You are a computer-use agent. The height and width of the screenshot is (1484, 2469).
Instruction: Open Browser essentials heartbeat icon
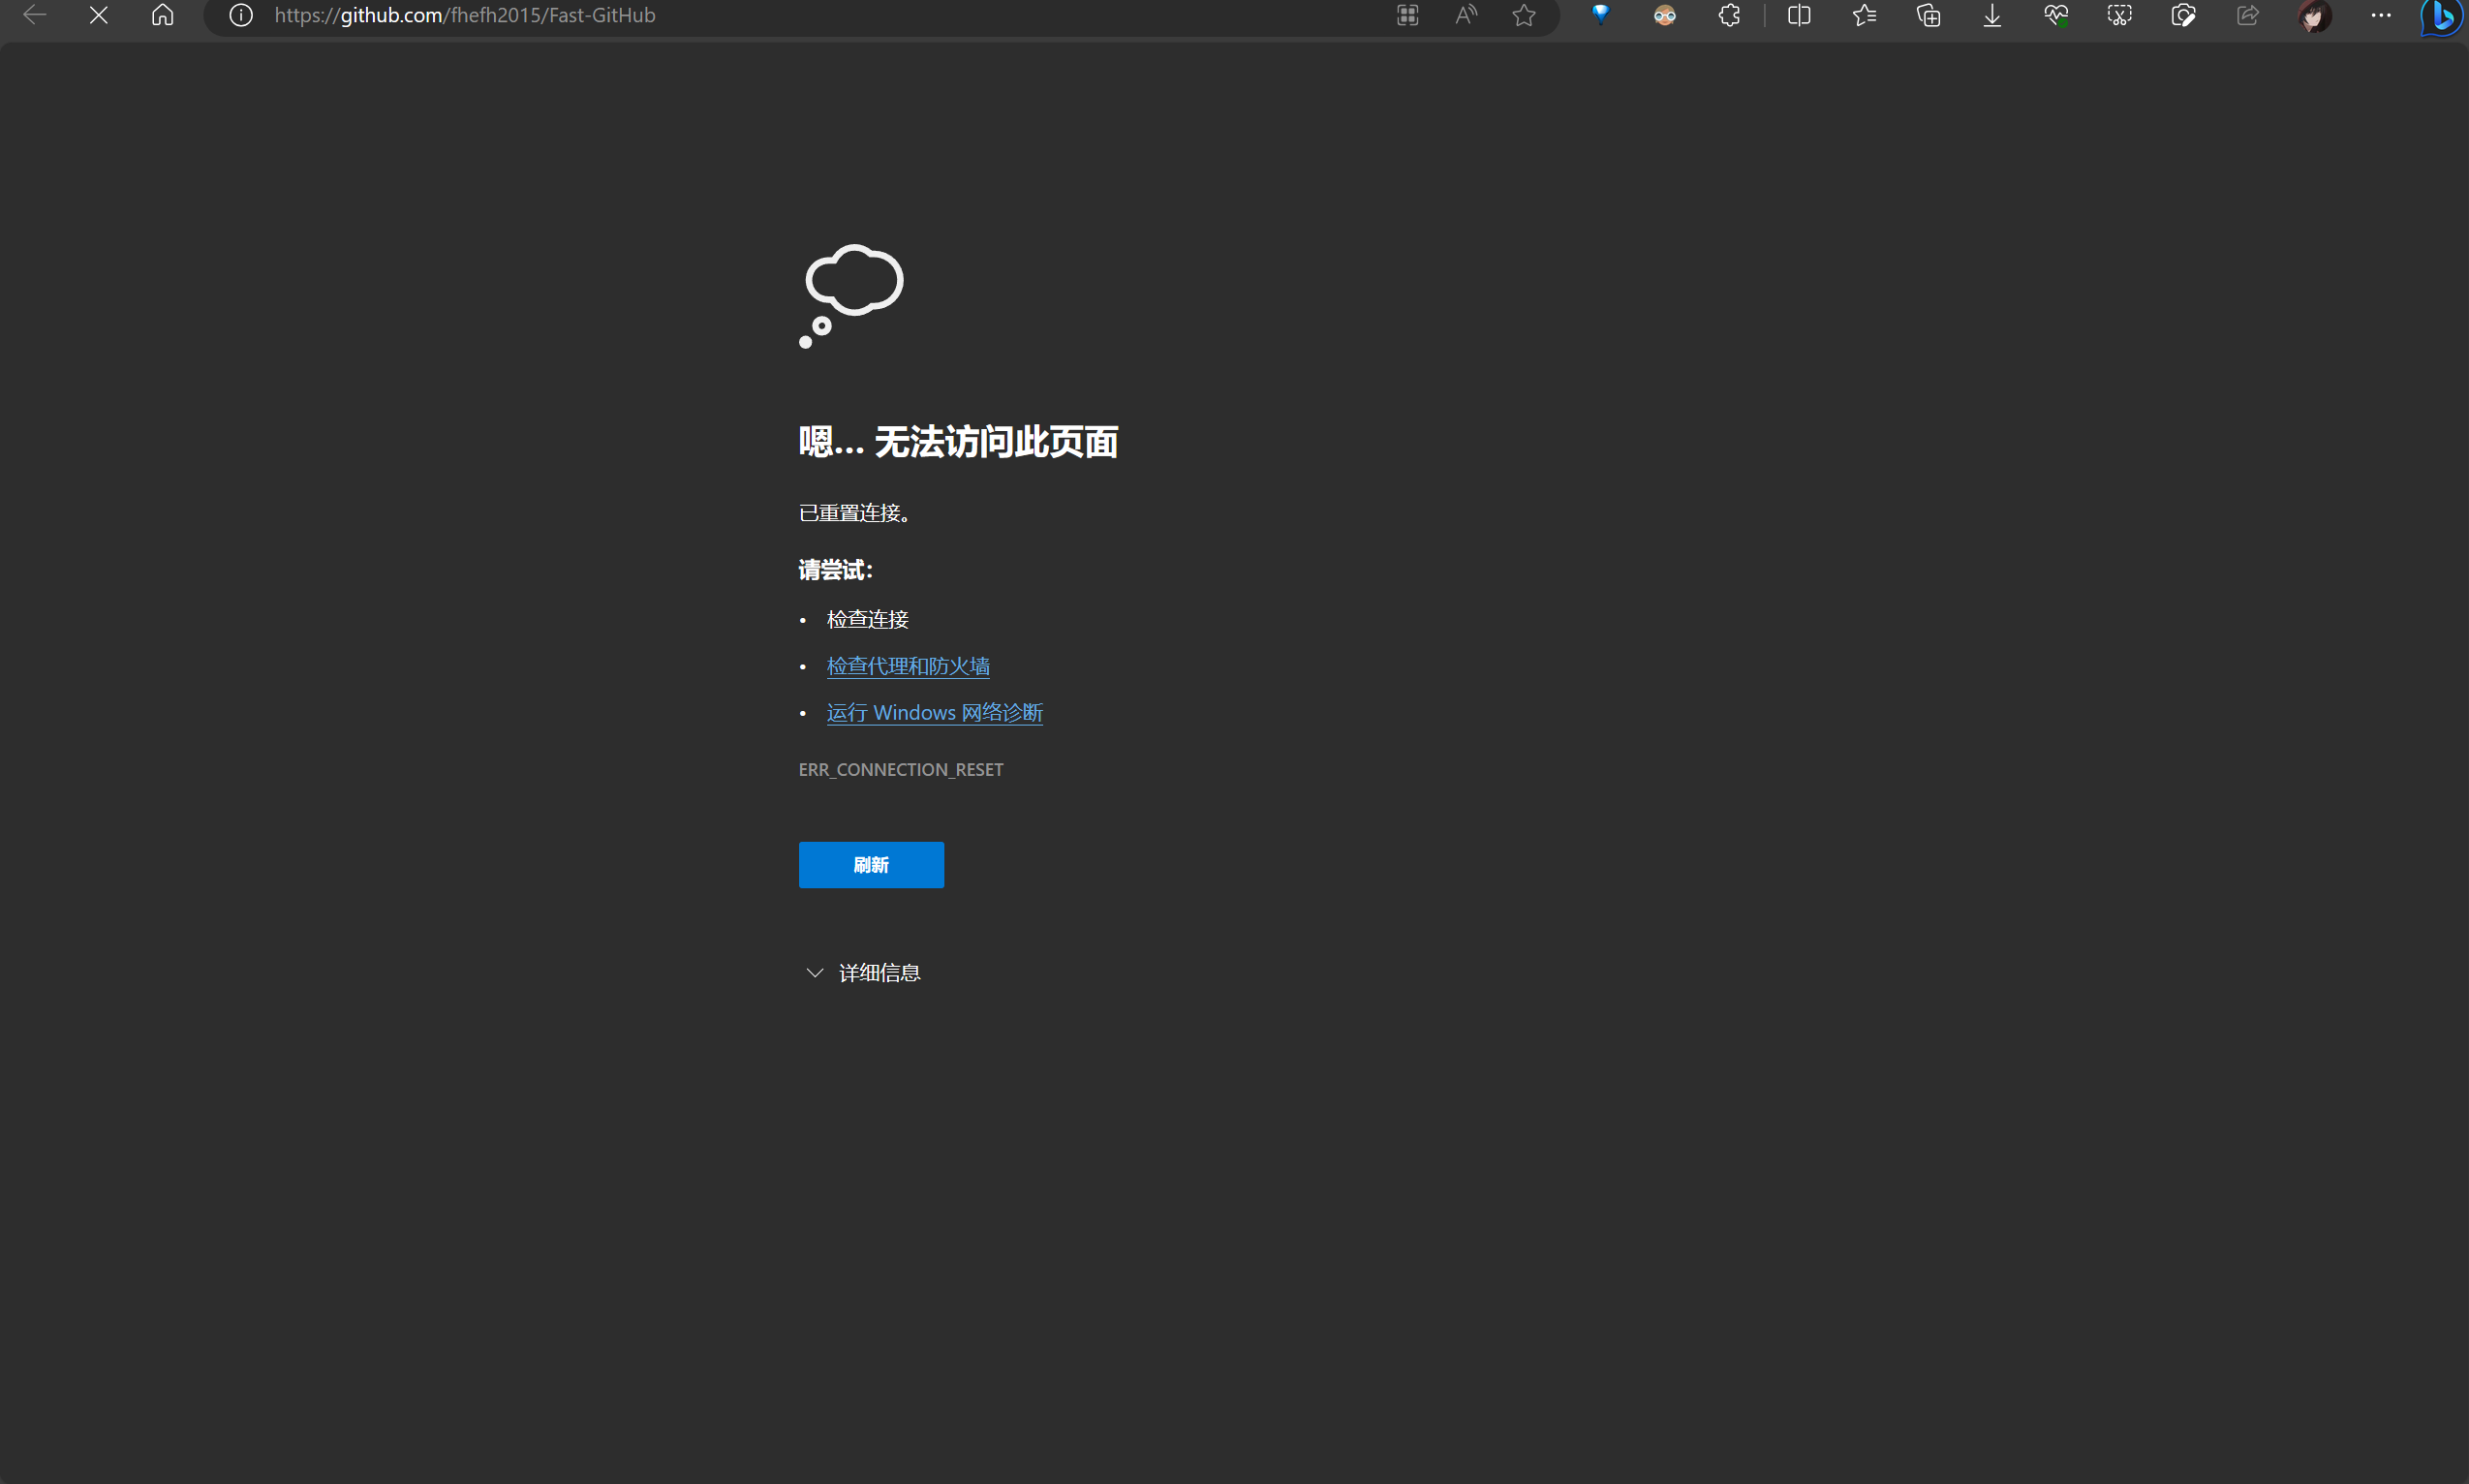(x=2056, y=15)
